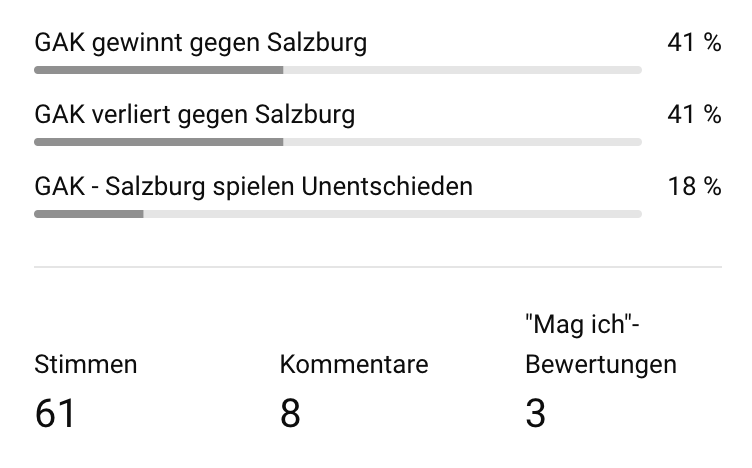
Task: Click the dark filled part of the Unentschieden bar
Action: tap(89, 214)
